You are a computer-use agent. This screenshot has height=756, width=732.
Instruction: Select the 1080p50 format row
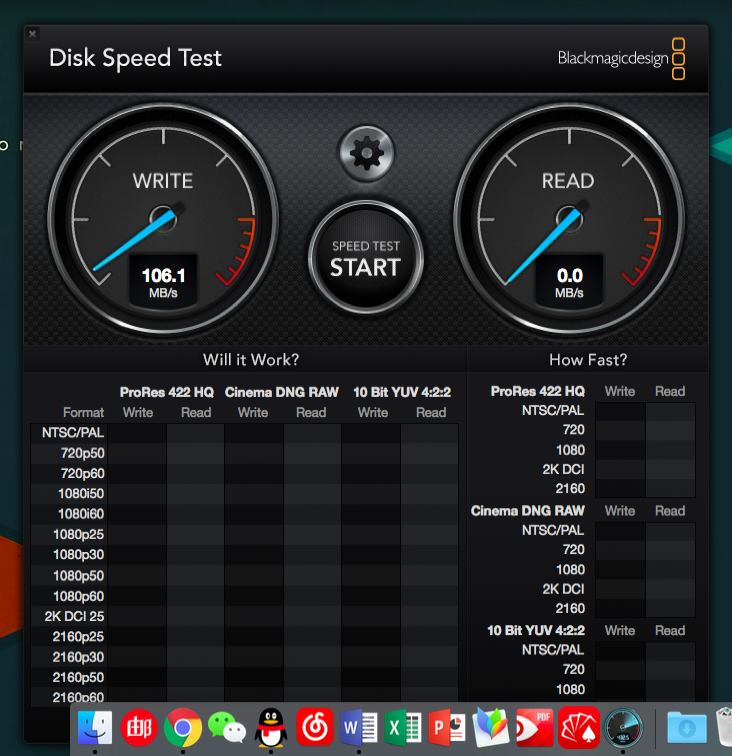point(244,576)
